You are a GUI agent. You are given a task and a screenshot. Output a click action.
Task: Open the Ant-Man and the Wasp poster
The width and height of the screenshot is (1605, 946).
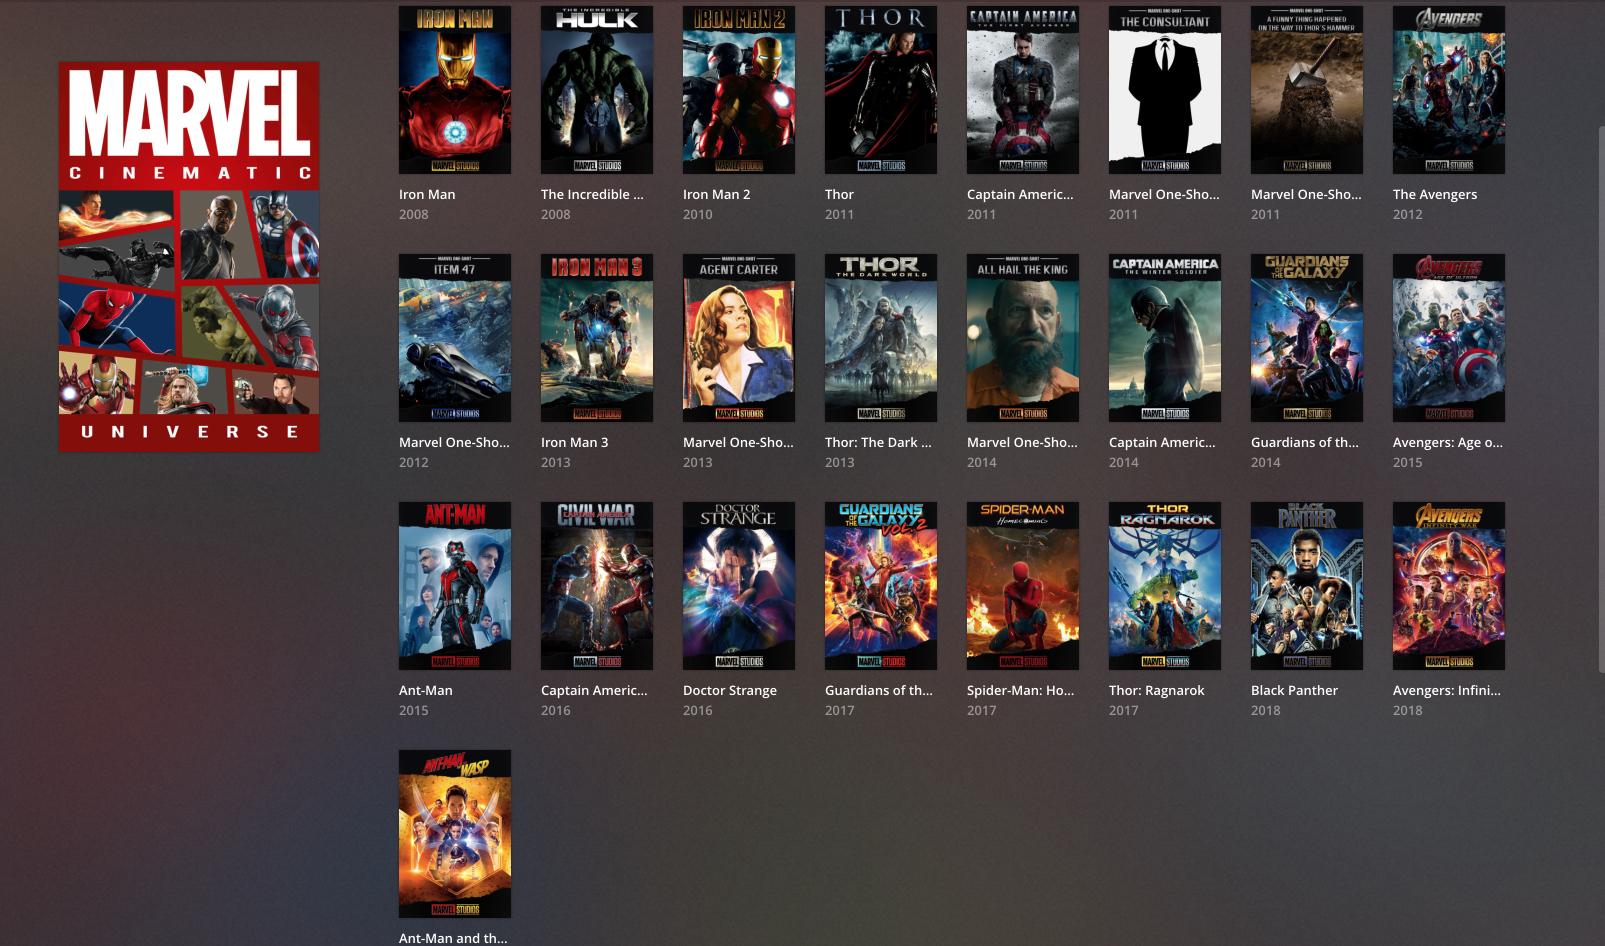454,833
